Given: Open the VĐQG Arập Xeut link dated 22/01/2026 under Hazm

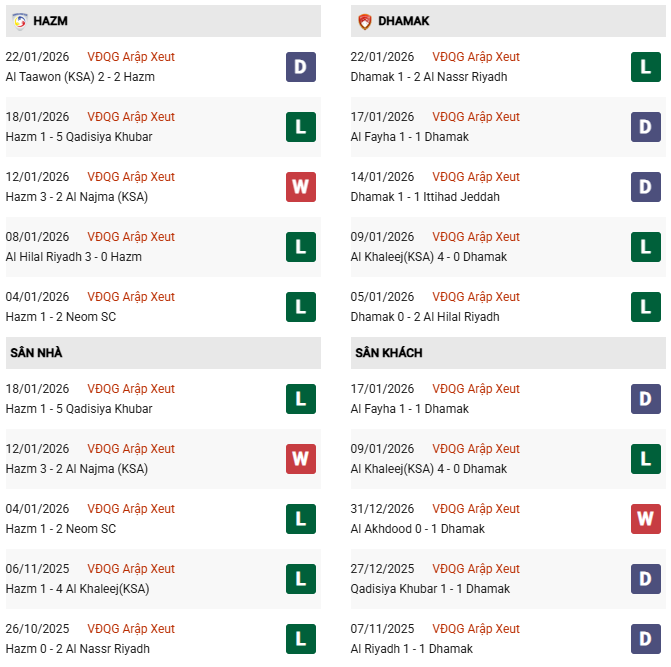Looking at the screenshot, I should (131, 57).
